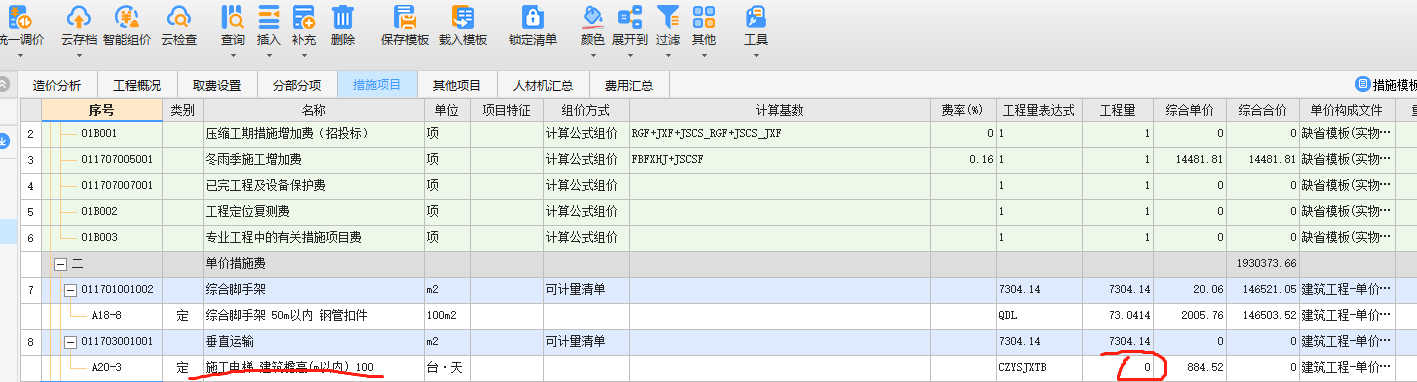
Task: Click the 查询 query icon
Action: pyautogui.click(x=233, y=17)
